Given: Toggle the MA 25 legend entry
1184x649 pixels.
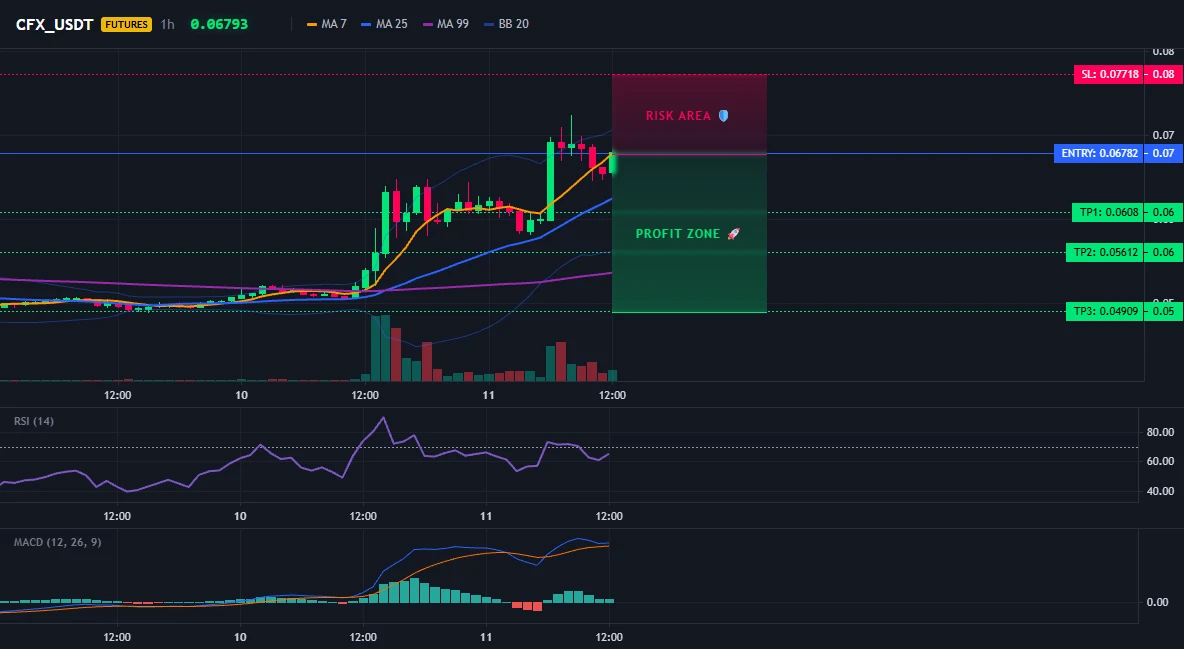Looking at the screenshot, I should 384,24.
